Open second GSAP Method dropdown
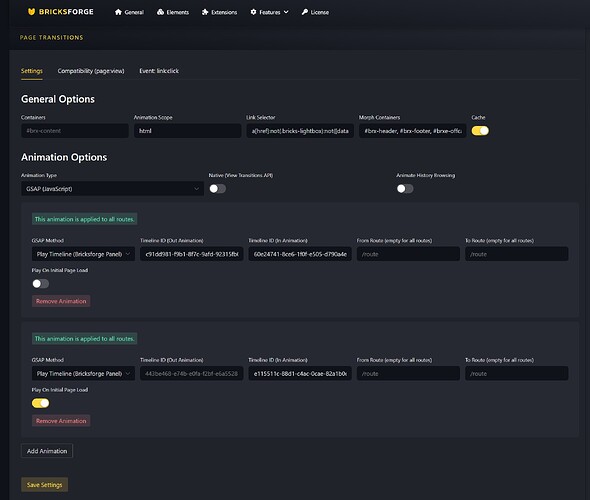 (x=83, y=373)
